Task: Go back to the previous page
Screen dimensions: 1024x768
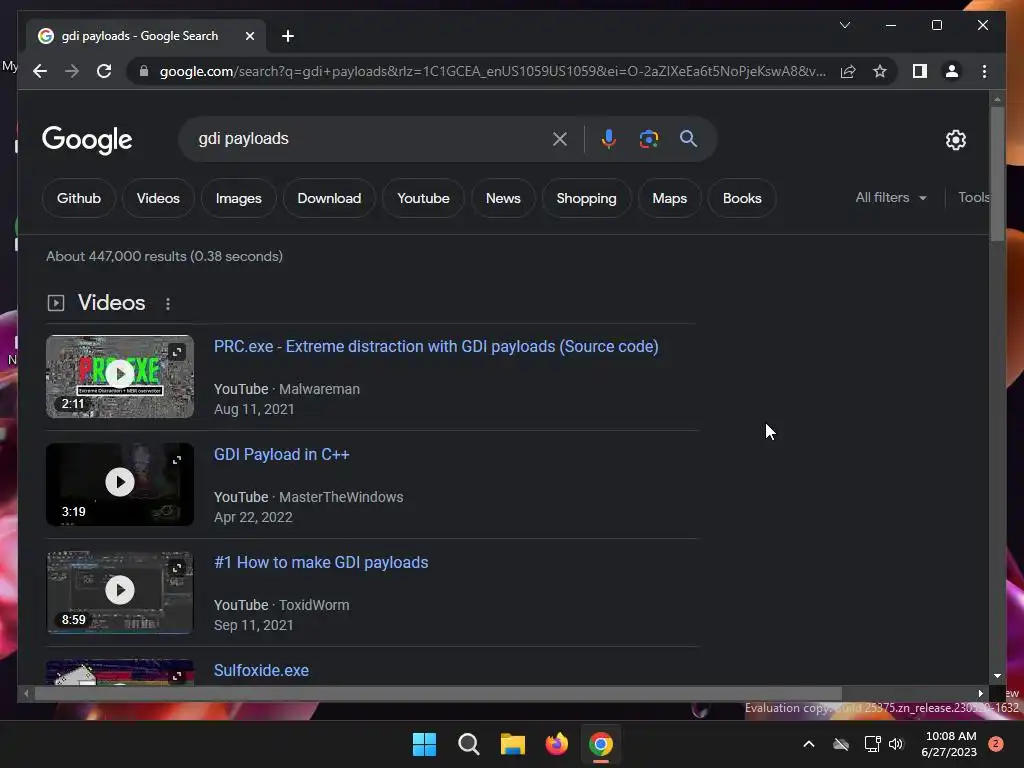Action: (x=40, y=71)
